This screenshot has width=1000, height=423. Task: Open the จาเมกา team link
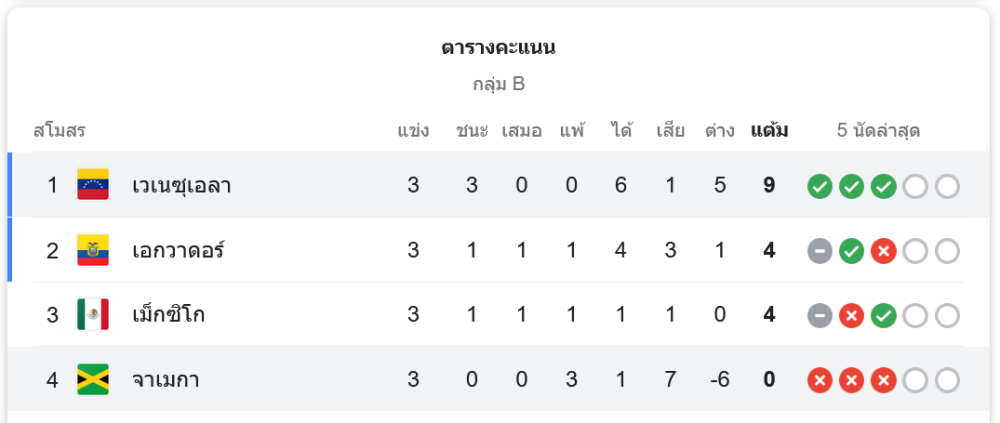[165, 380]
